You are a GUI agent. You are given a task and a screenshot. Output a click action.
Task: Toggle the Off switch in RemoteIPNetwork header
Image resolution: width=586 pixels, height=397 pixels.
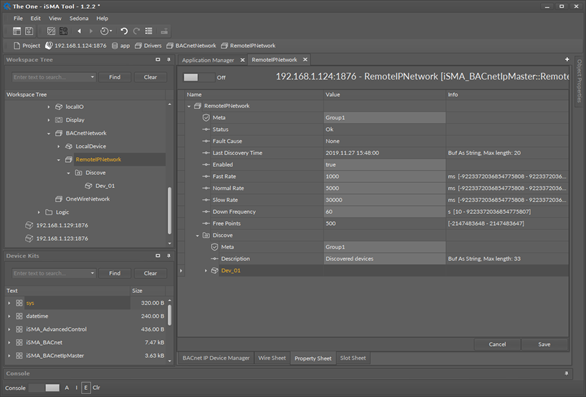pyautogui.click(x=198, y=77)
